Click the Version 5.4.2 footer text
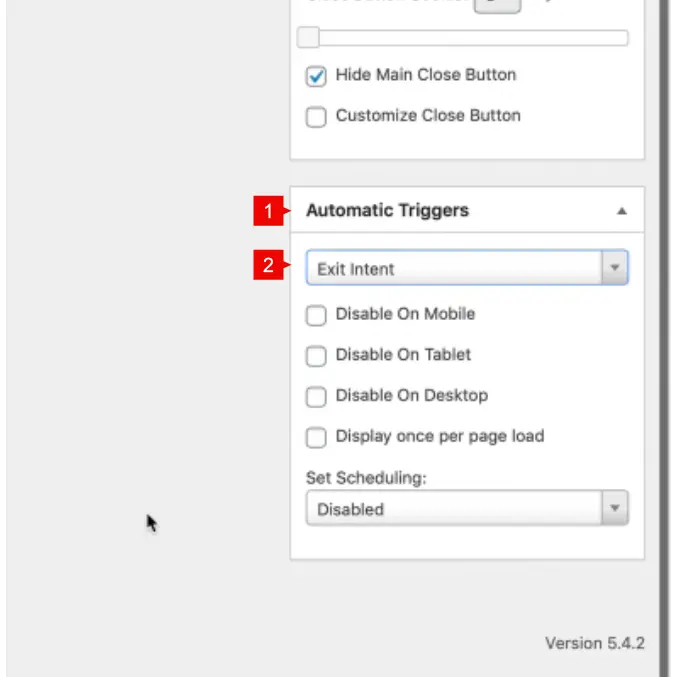 594,643
